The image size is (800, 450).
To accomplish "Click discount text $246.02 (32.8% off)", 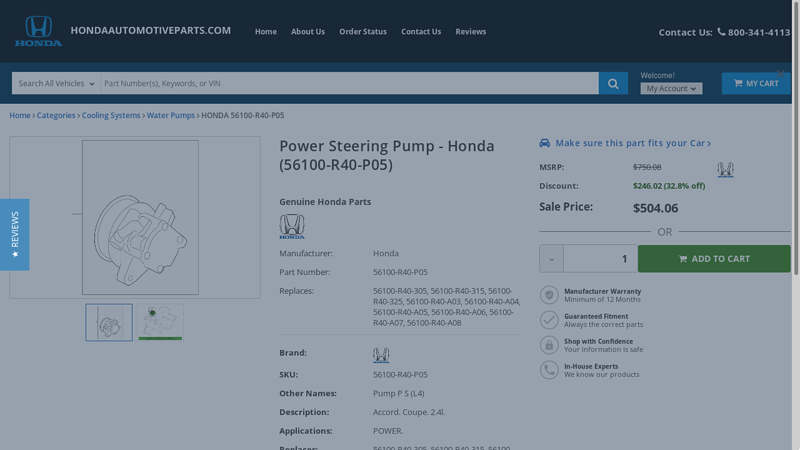I will [x=669, y=186].
